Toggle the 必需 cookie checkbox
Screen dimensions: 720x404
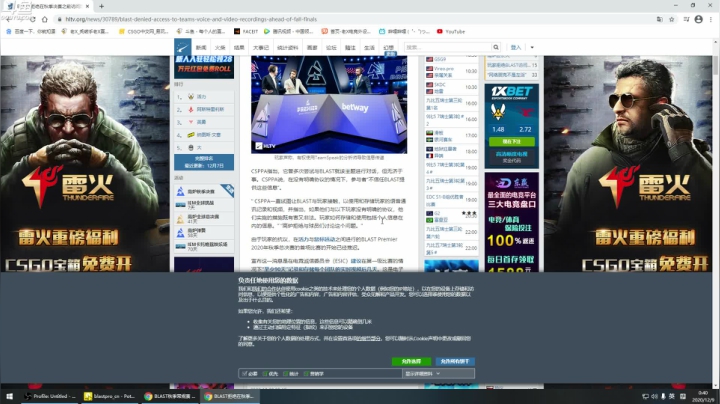[245, 374]
